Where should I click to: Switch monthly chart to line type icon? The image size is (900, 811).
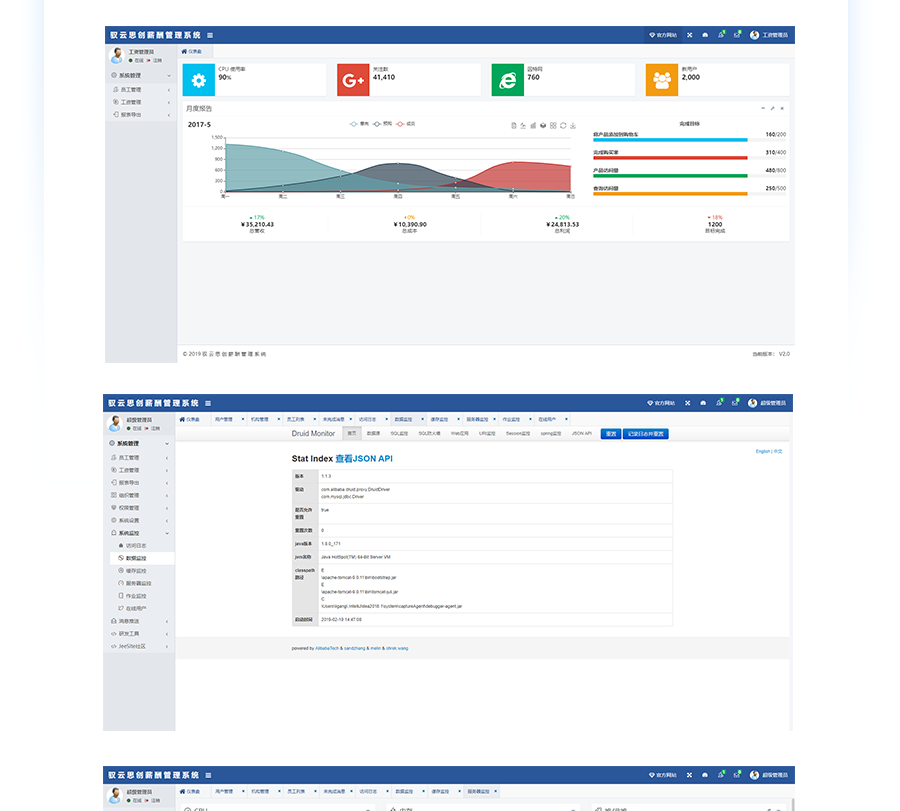[x=523, y=126]
